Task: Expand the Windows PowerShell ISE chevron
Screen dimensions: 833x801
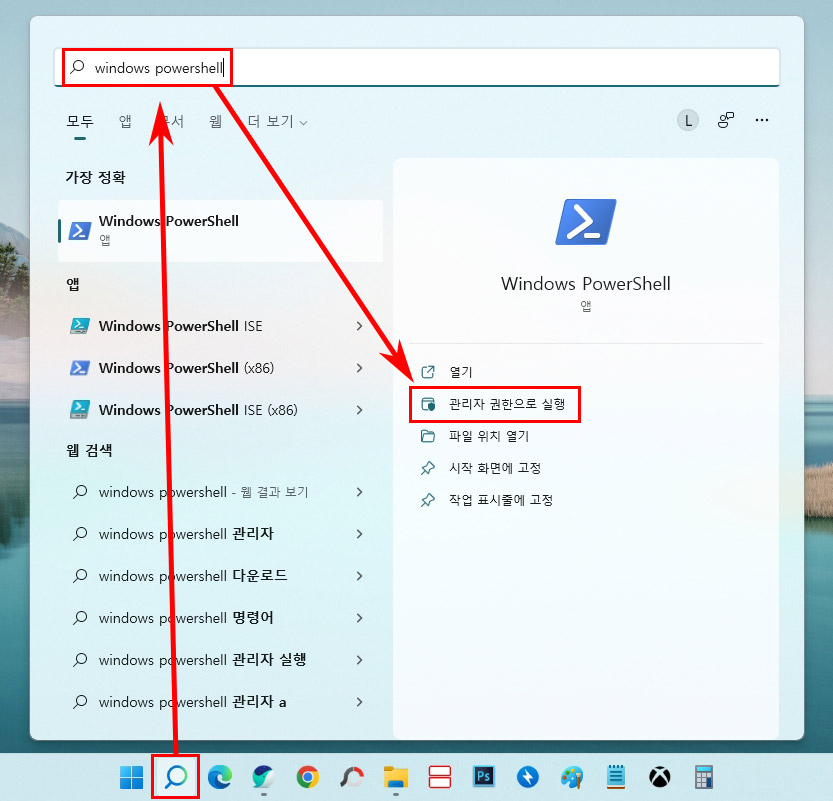Action: pyautogui.click(x=359, y=326)
